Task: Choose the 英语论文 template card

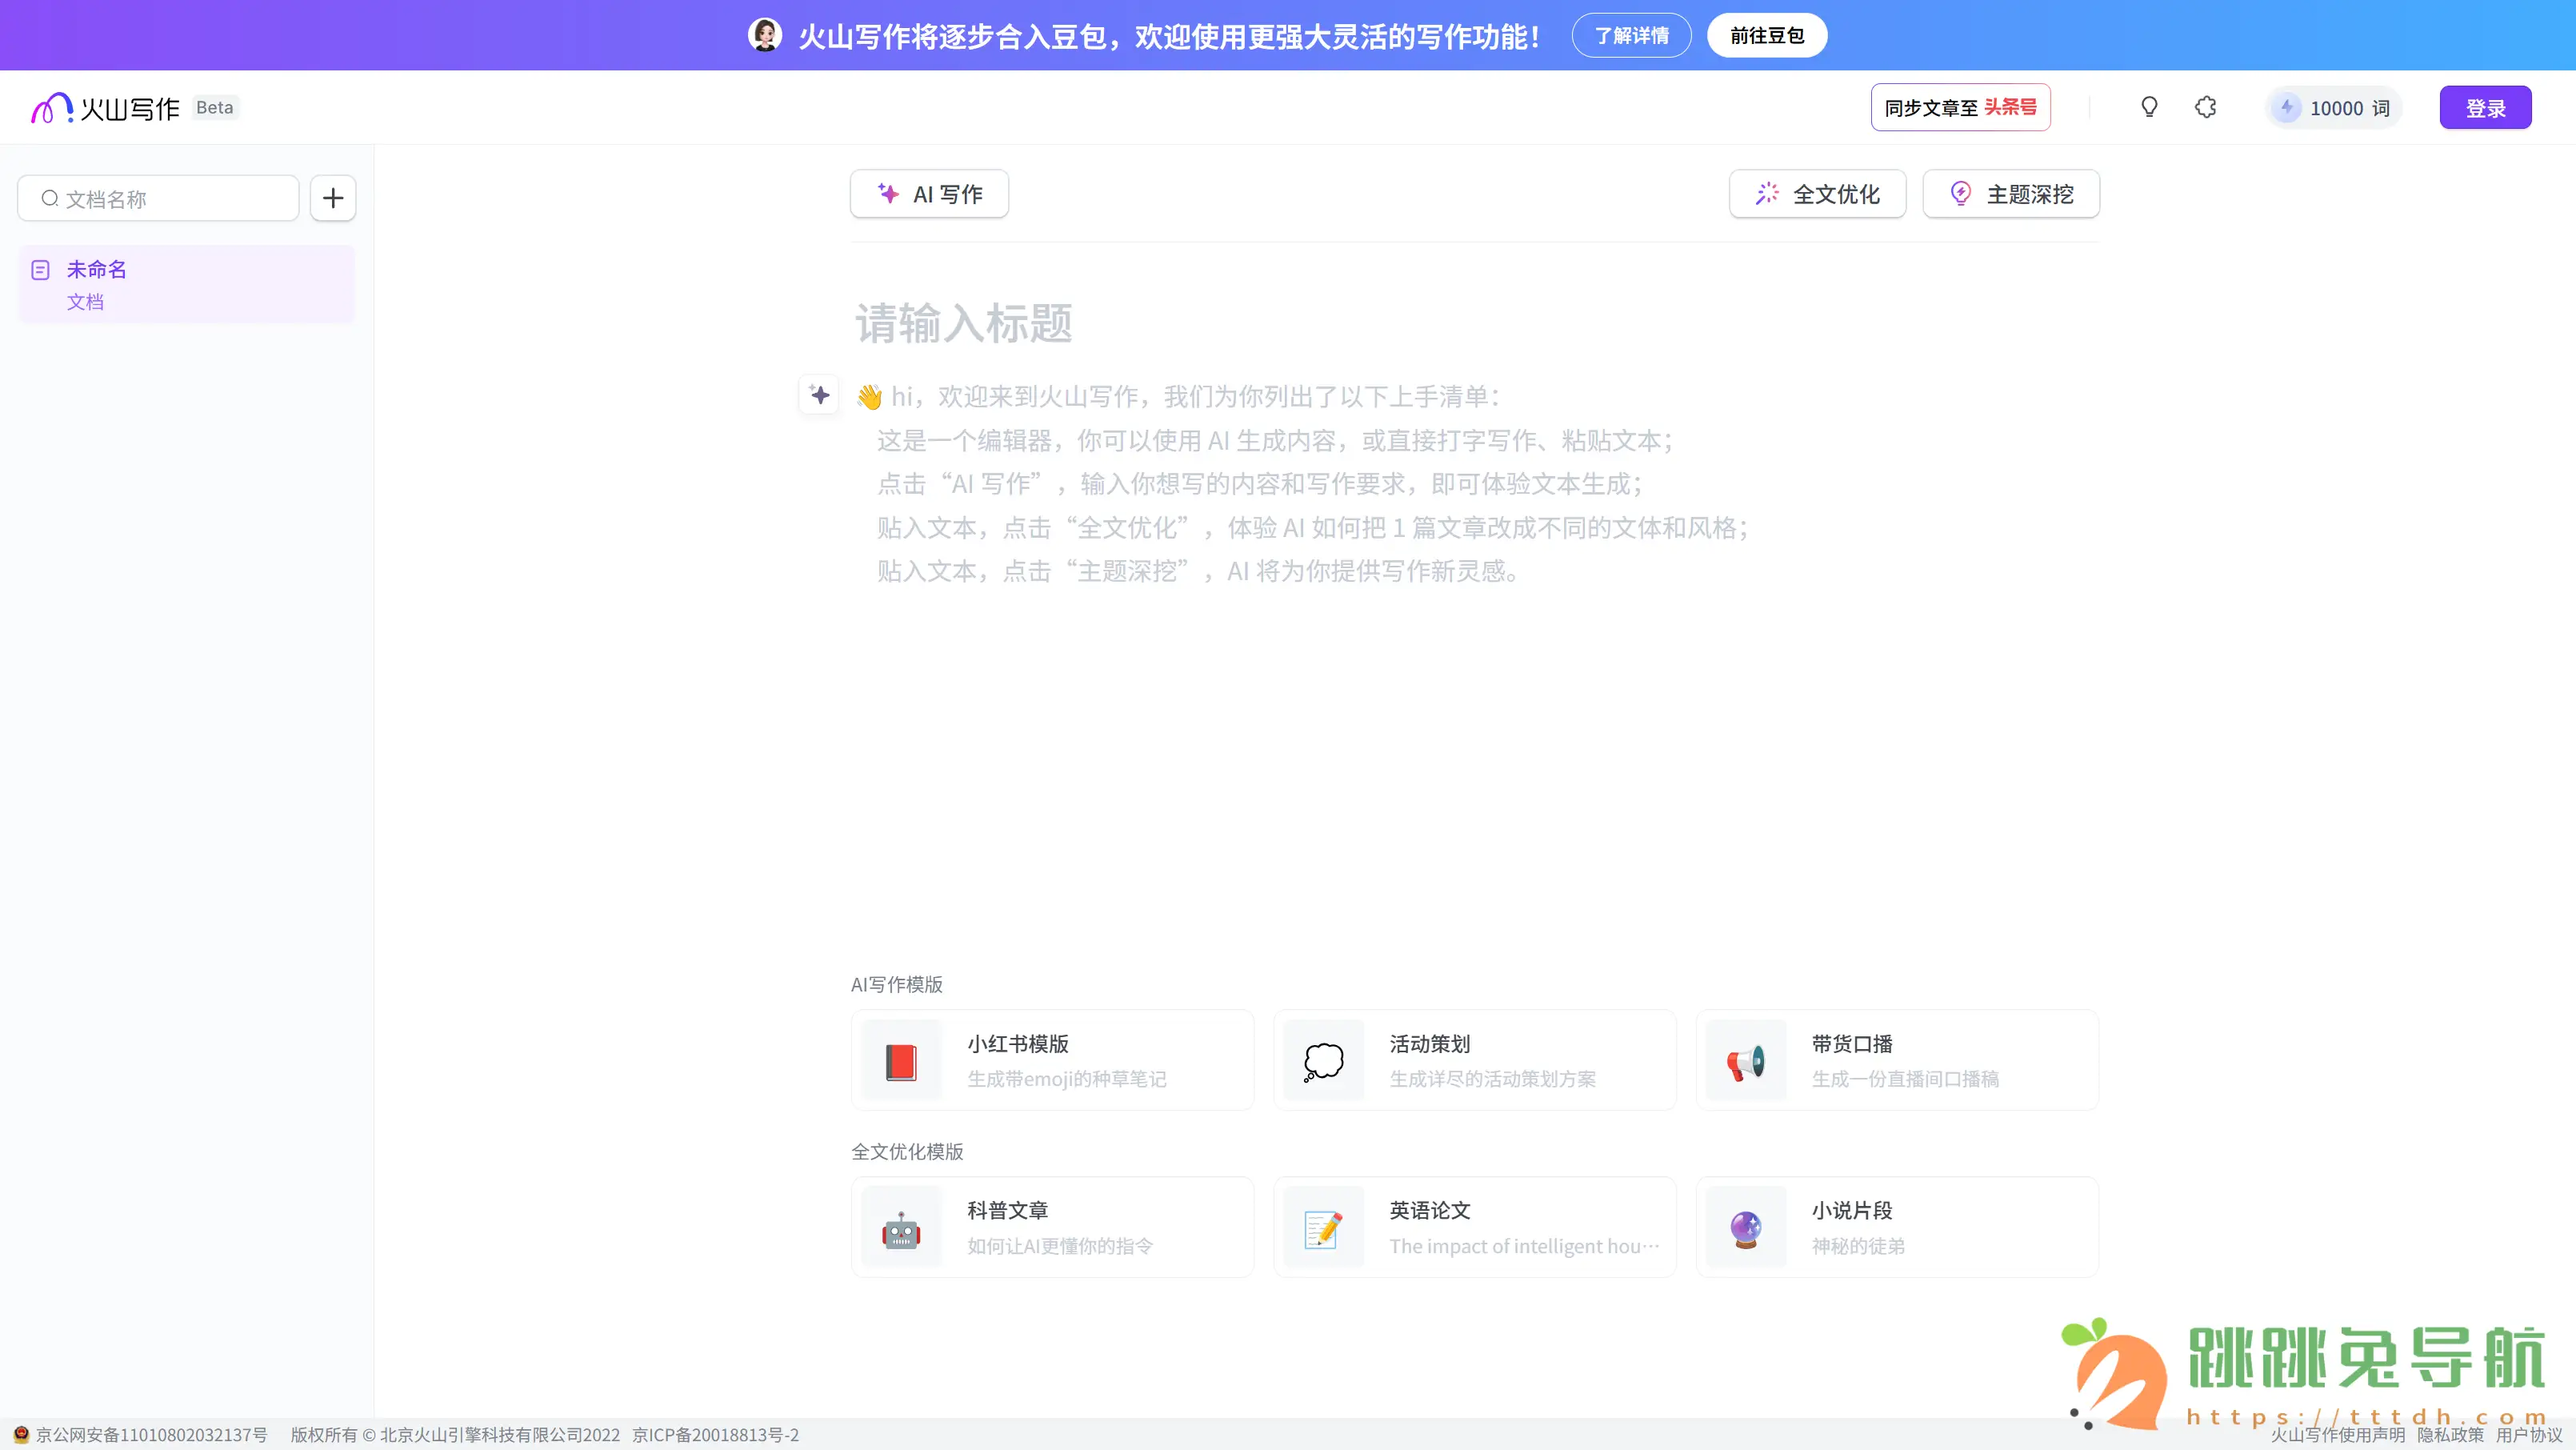Action: click(x=1474, y=1227)
